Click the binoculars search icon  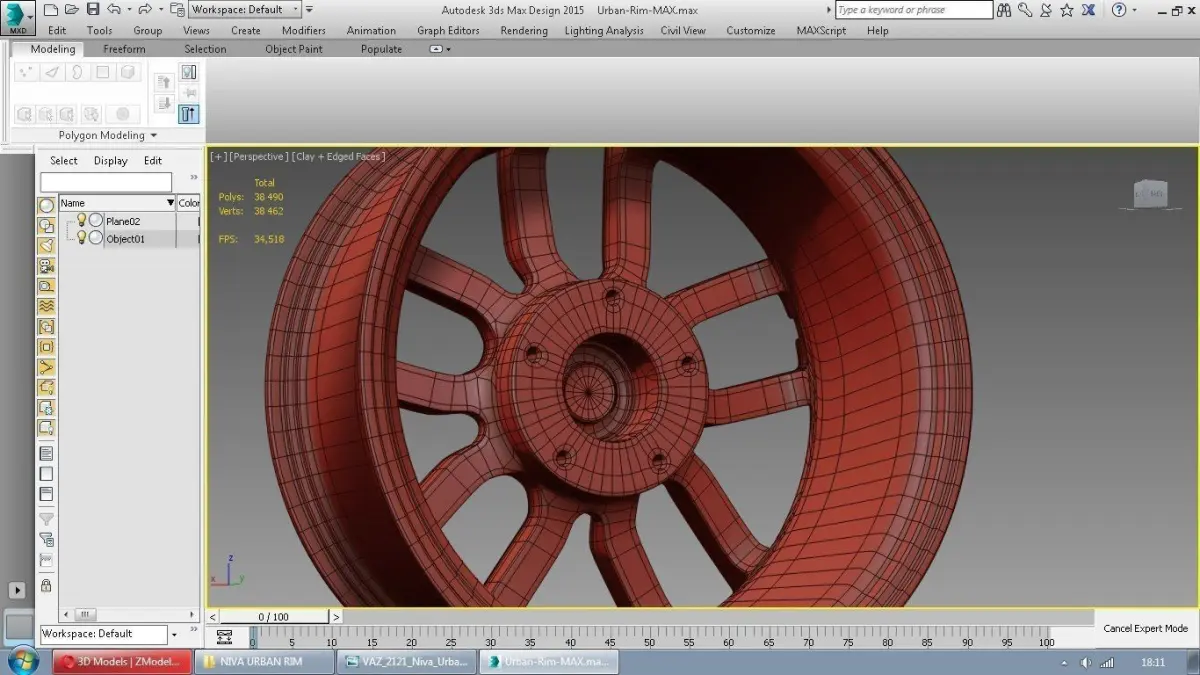pyautogui.click(x=1006, y=10)
